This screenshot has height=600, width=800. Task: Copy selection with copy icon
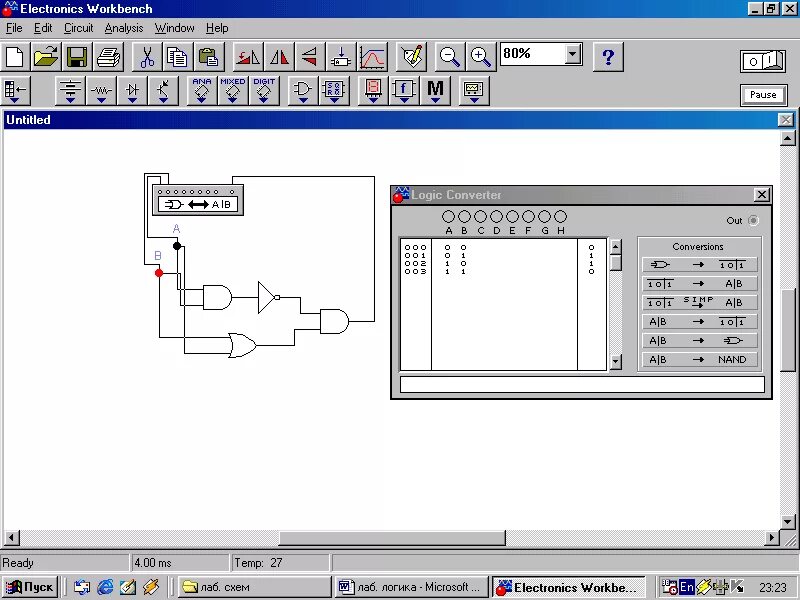[x=178, y=56]
